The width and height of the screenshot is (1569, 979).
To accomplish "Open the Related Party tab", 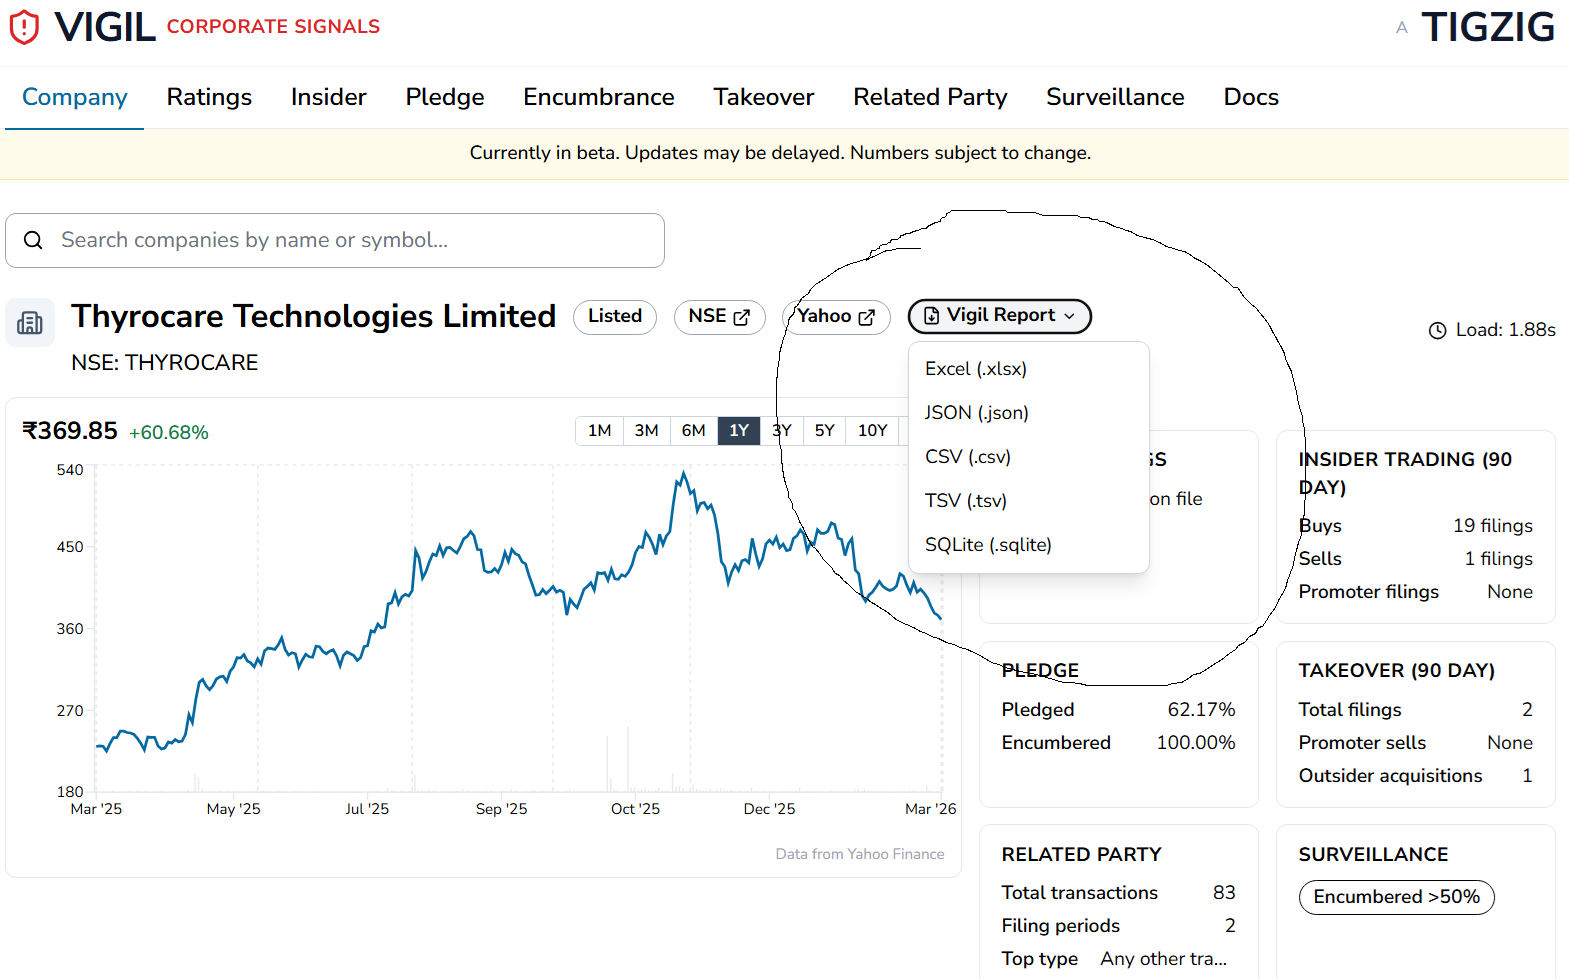I will coord(930,97).
